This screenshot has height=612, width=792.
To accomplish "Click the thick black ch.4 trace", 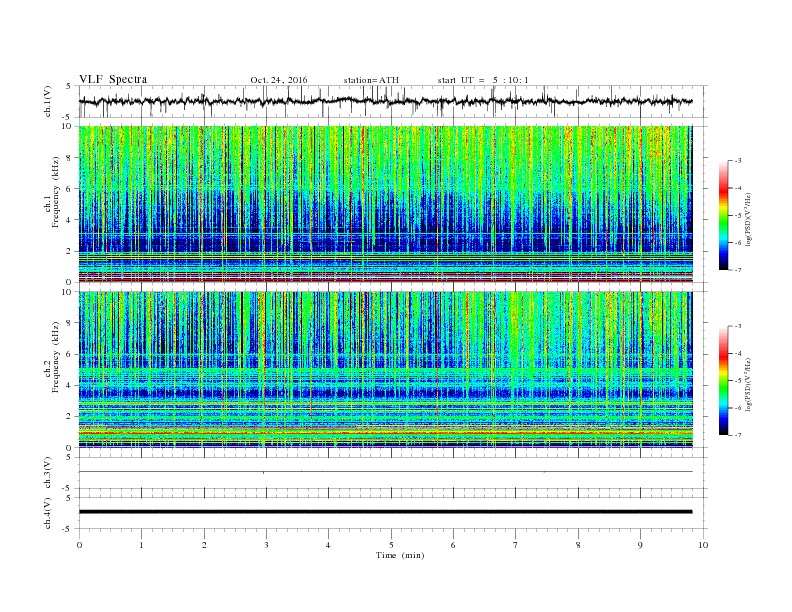I will click(385, 512).
